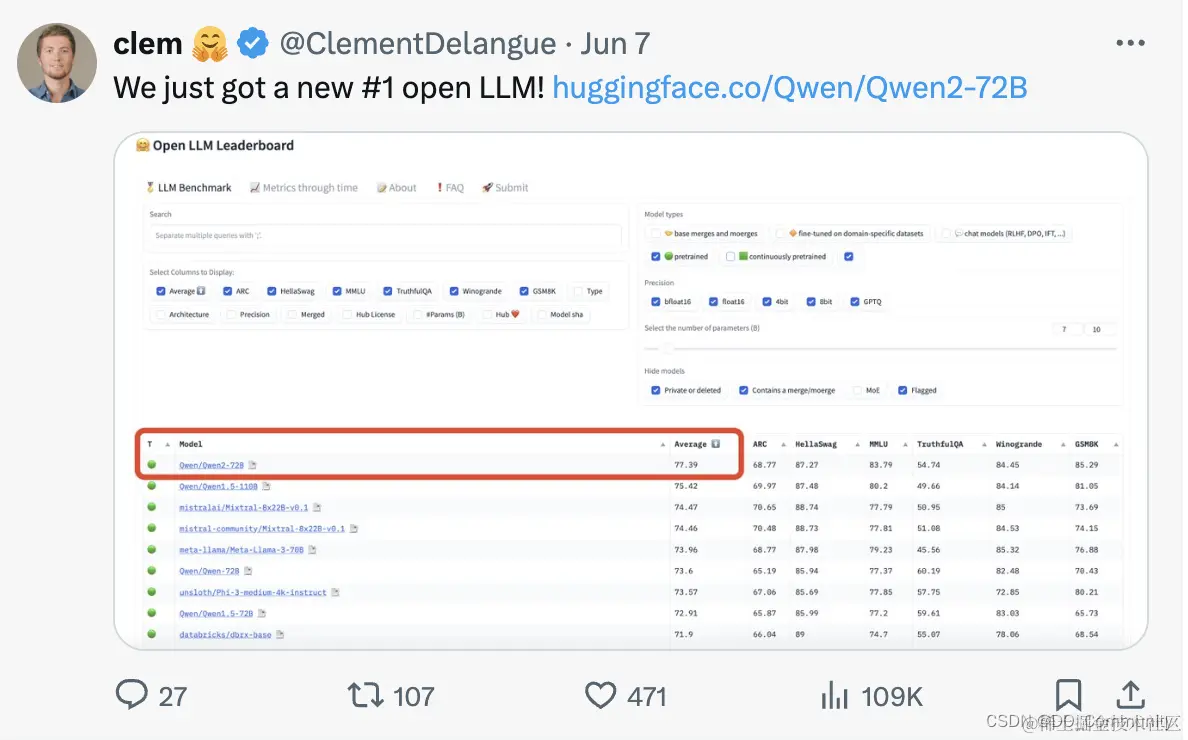Screen dimensions: 1188x740
Task: Uncheck the GSM8K column checkbox
Action: click(524, 291)
